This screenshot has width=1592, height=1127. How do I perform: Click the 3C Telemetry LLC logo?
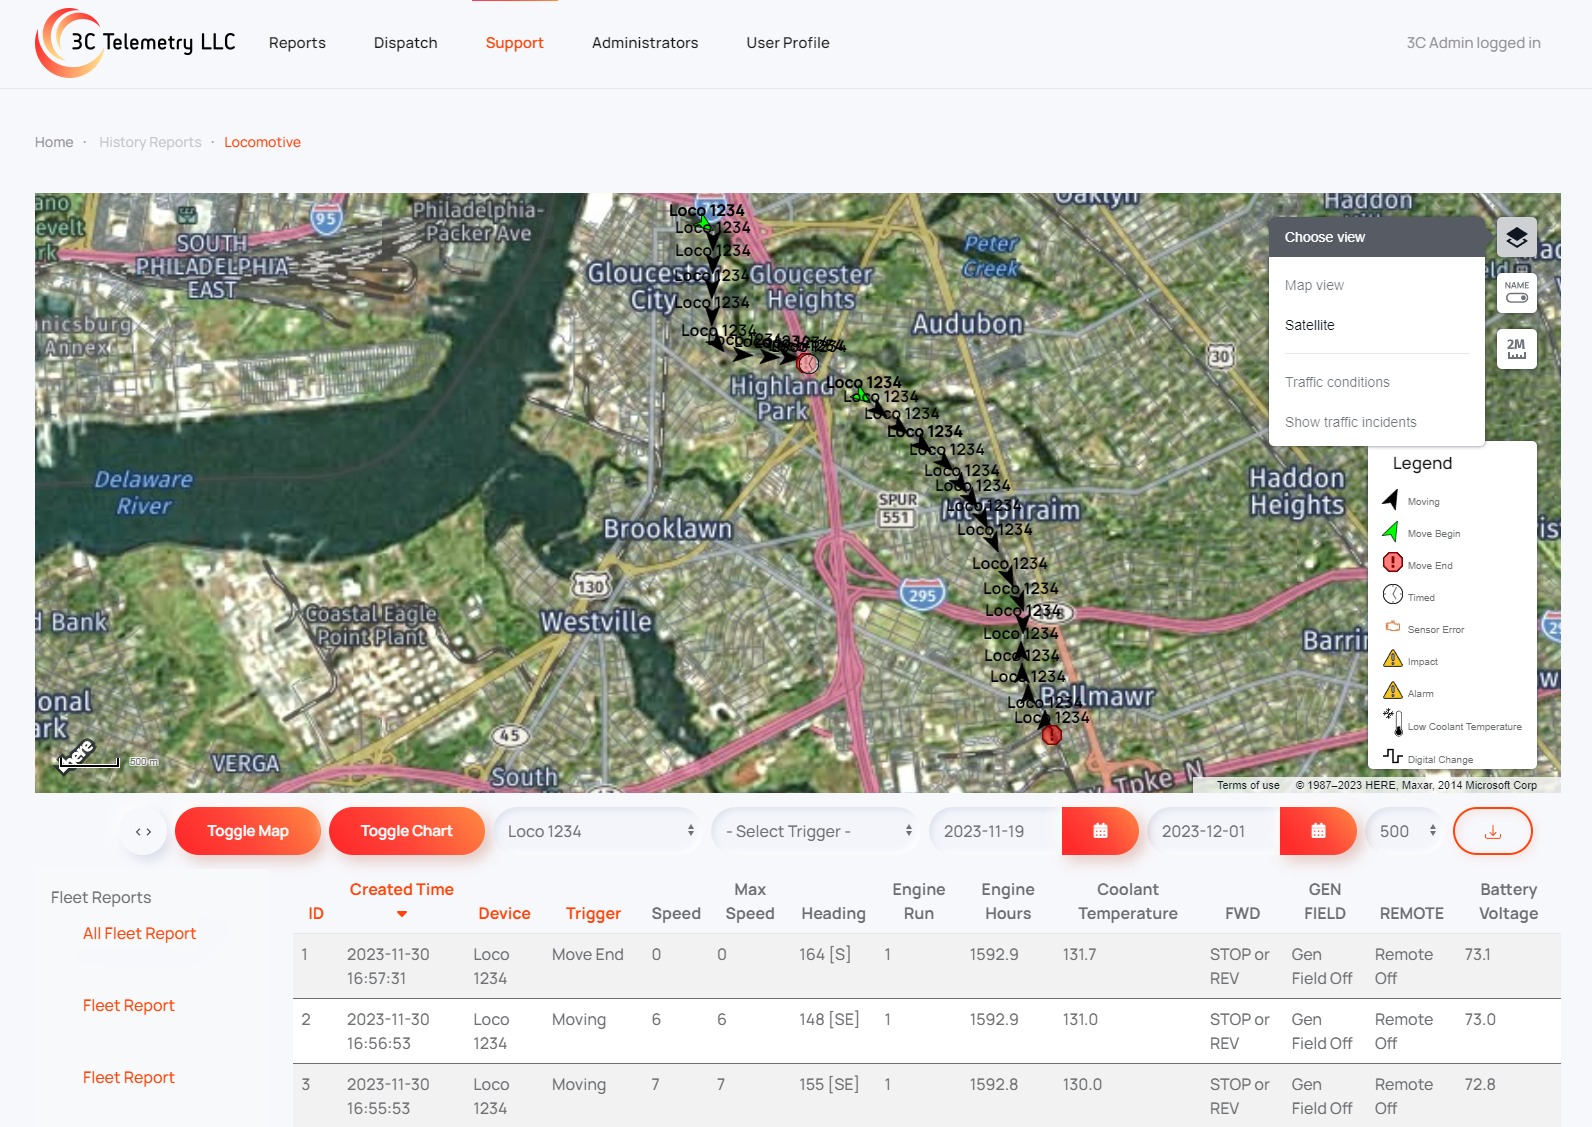point(136,42)
